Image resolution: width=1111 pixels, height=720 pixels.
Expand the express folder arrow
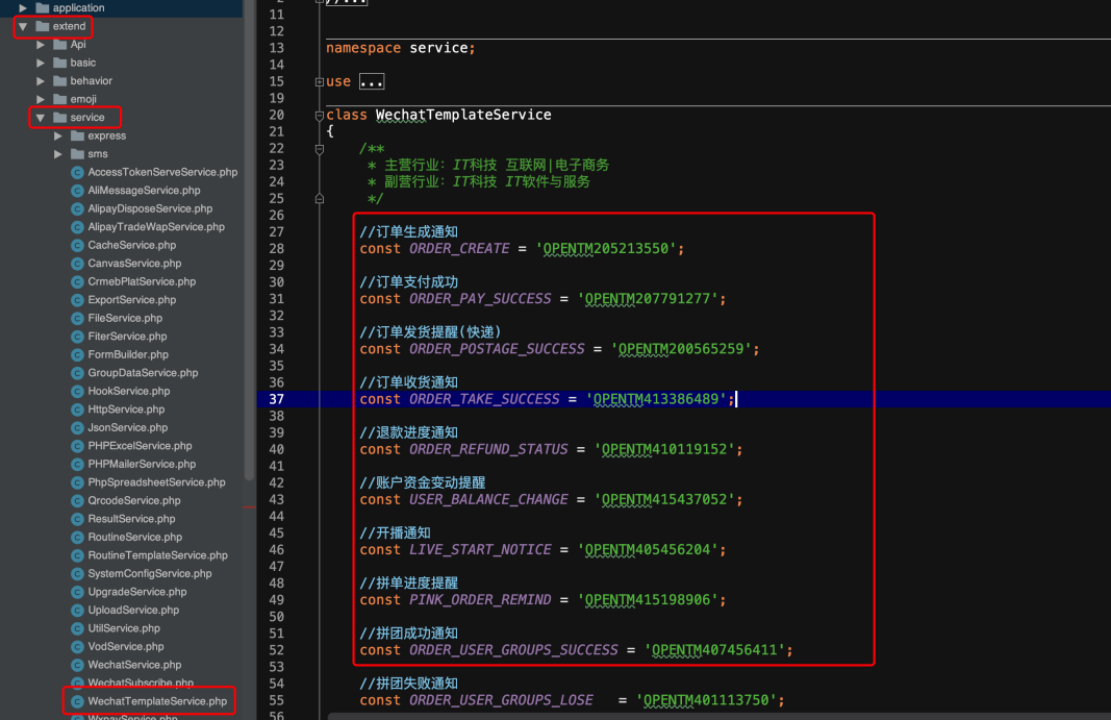tap(58, 136)
